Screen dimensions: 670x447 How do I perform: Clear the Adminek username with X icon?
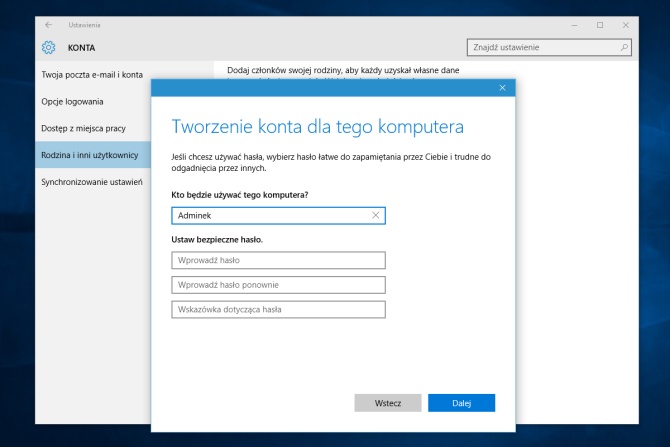[x=376, y=215]
